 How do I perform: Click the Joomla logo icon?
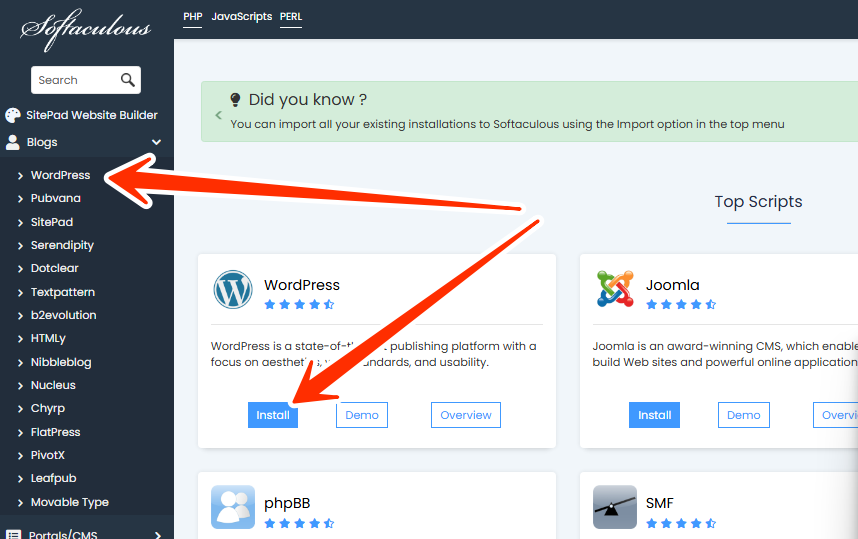point(615,289)
